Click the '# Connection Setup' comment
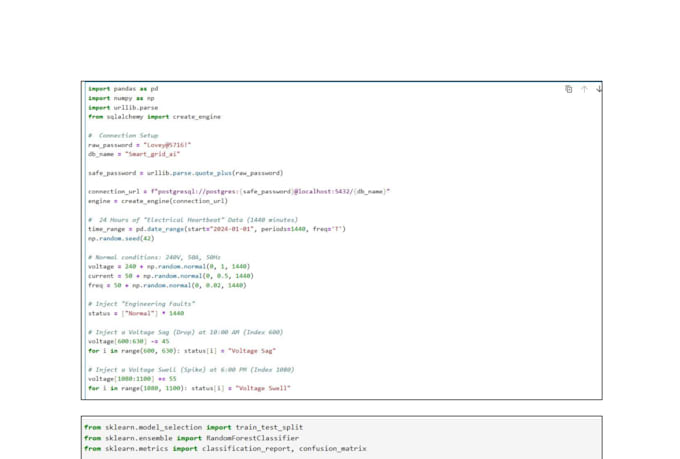 point(123,135)
